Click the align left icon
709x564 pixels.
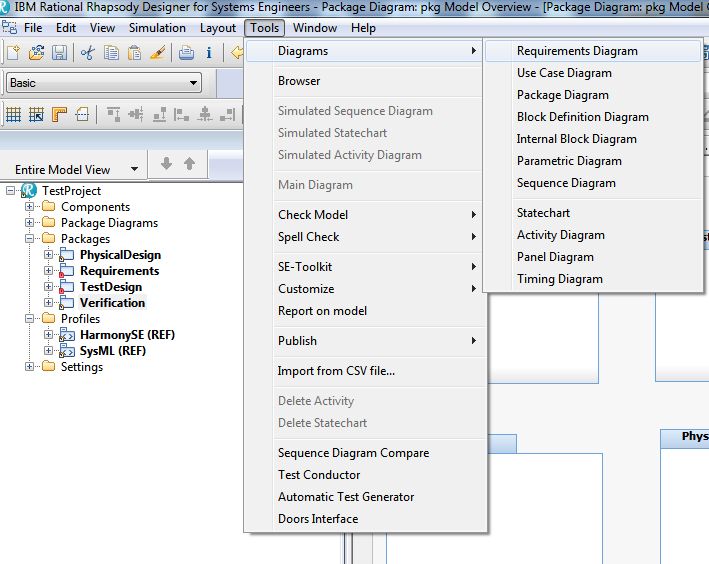point(181,114)
